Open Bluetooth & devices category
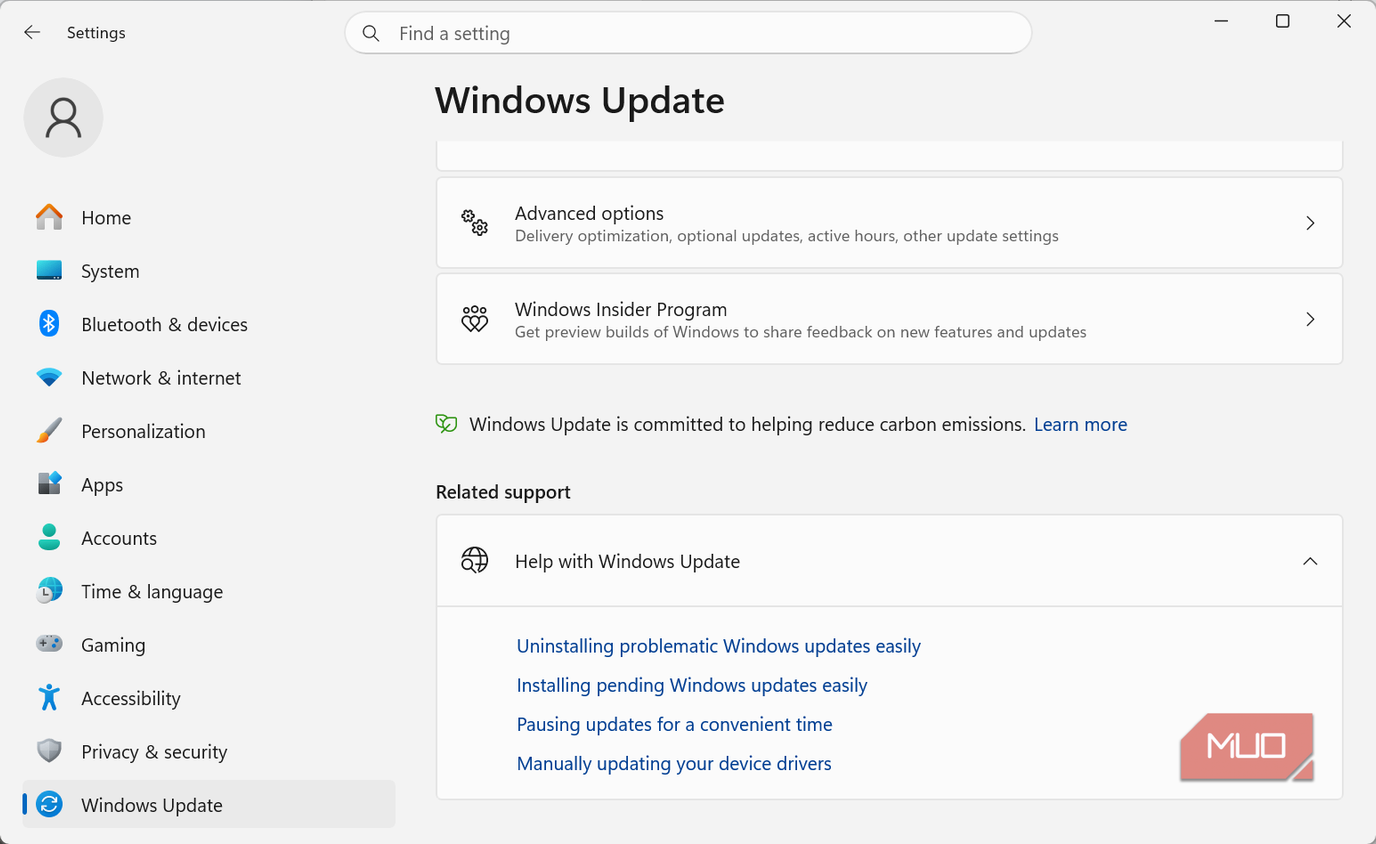This screenshot has width=1376, height=844. point(209,324)
